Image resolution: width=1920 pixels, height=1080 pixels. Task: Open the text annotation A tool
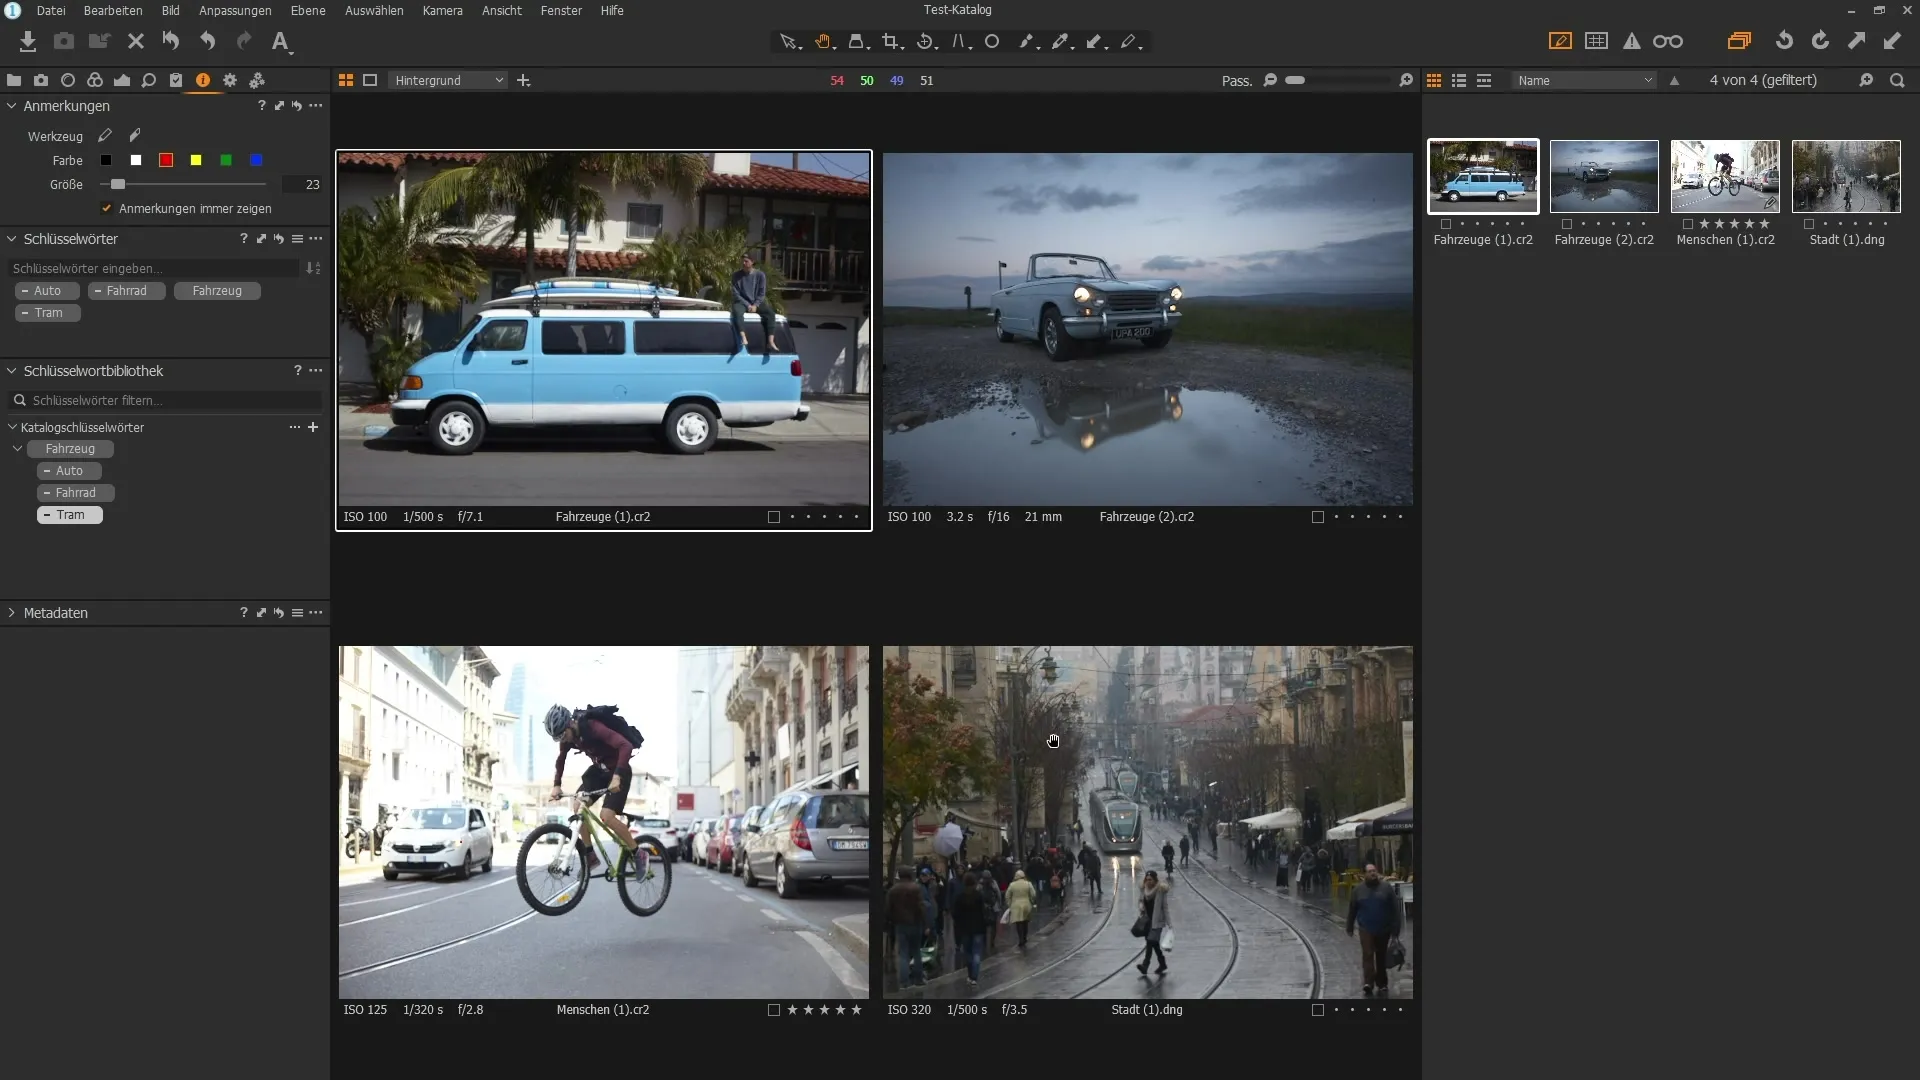click(x=280, y=42)
